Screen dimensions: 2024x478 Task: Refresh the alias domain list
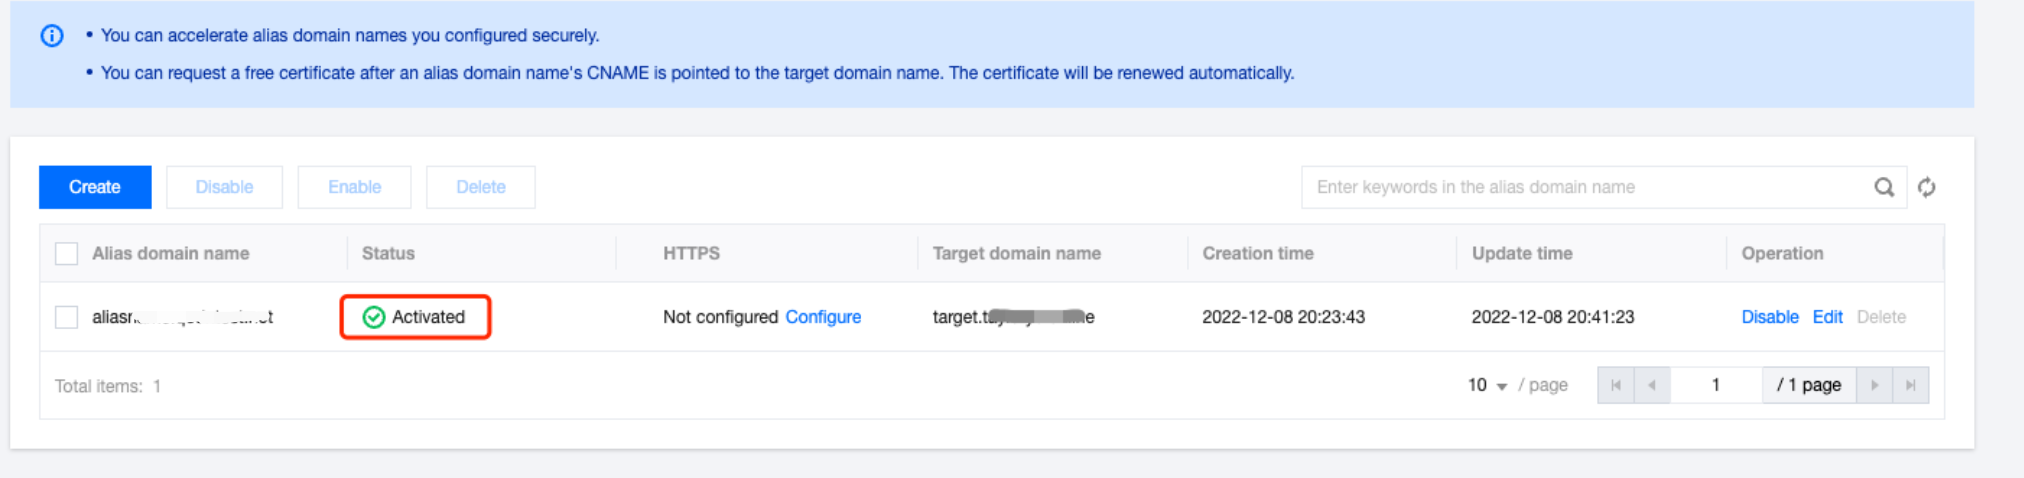[1927, 187]
